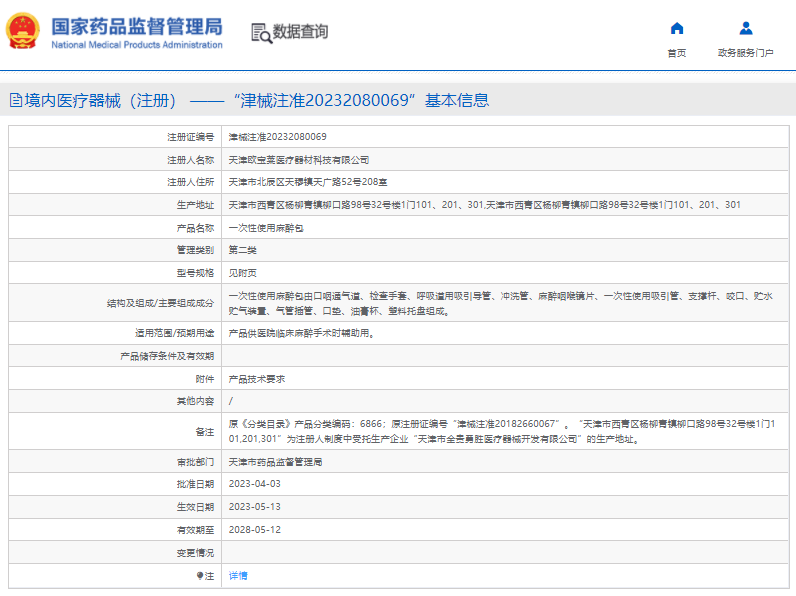This screenshot has width=796, height=596.
Task: Click the 产品储存条件及有效期 label
Action: (167, 356)
